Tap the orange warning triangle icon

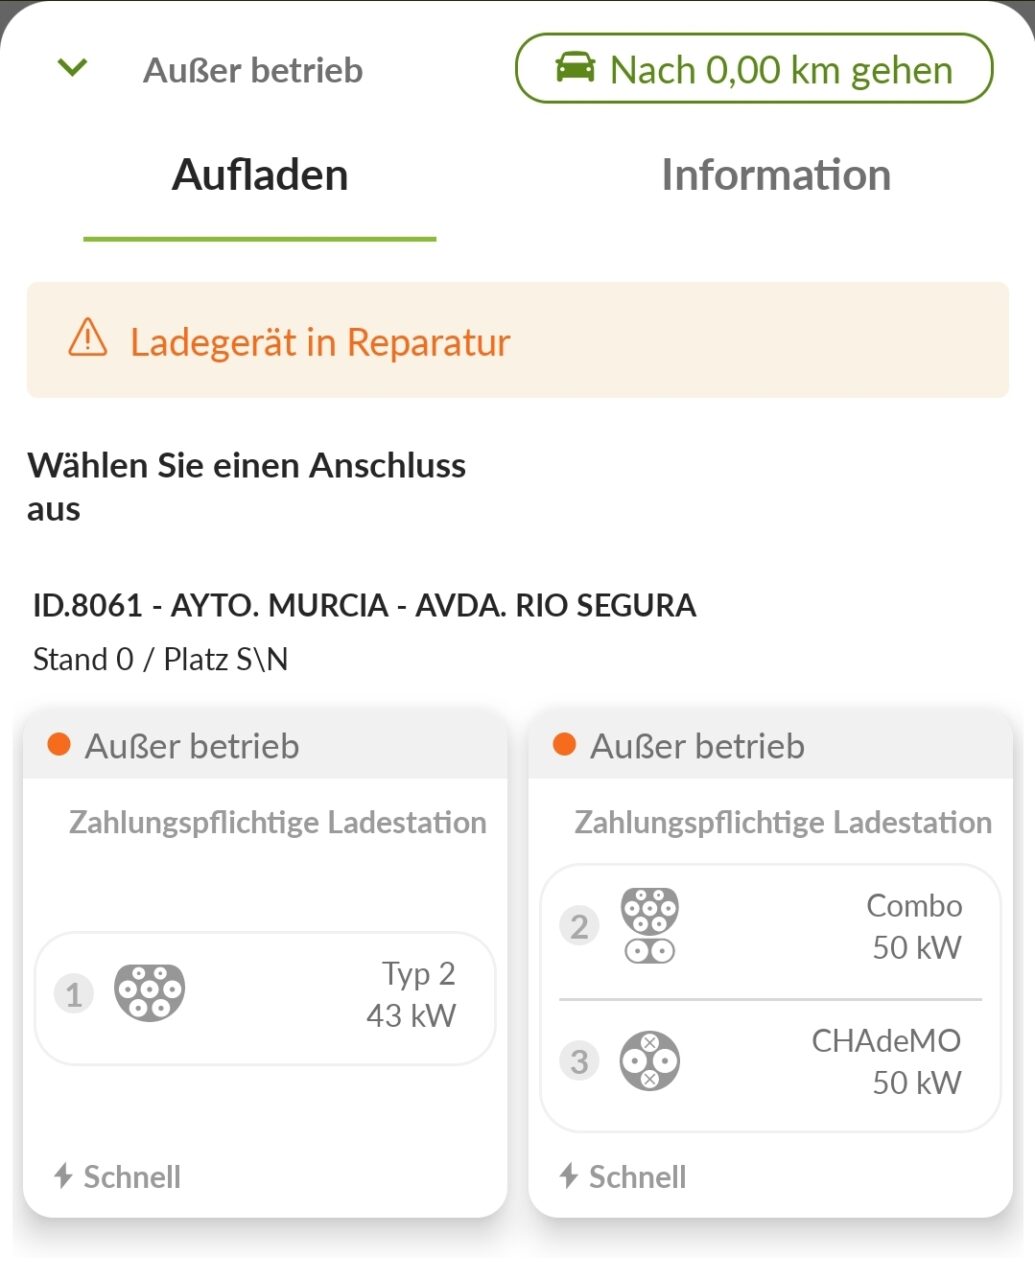tap(88, 338)
